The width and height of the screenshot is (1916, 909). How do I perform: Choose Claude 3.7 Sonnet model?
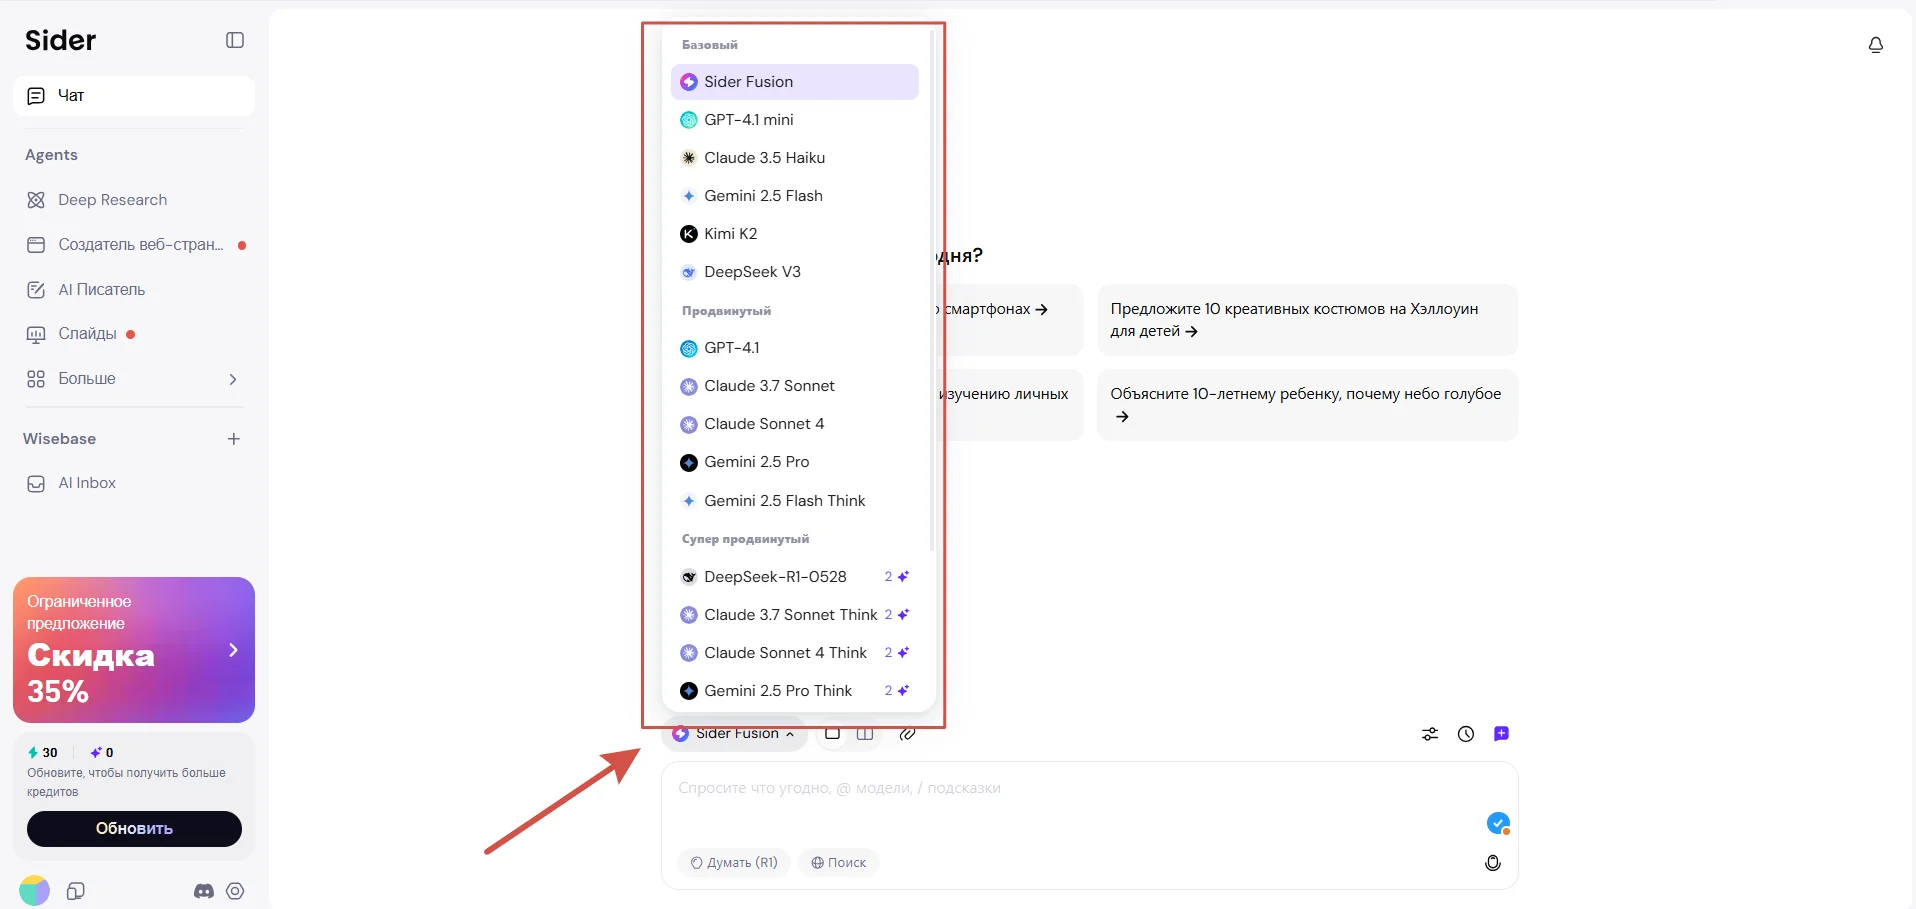tap(795, 386)
